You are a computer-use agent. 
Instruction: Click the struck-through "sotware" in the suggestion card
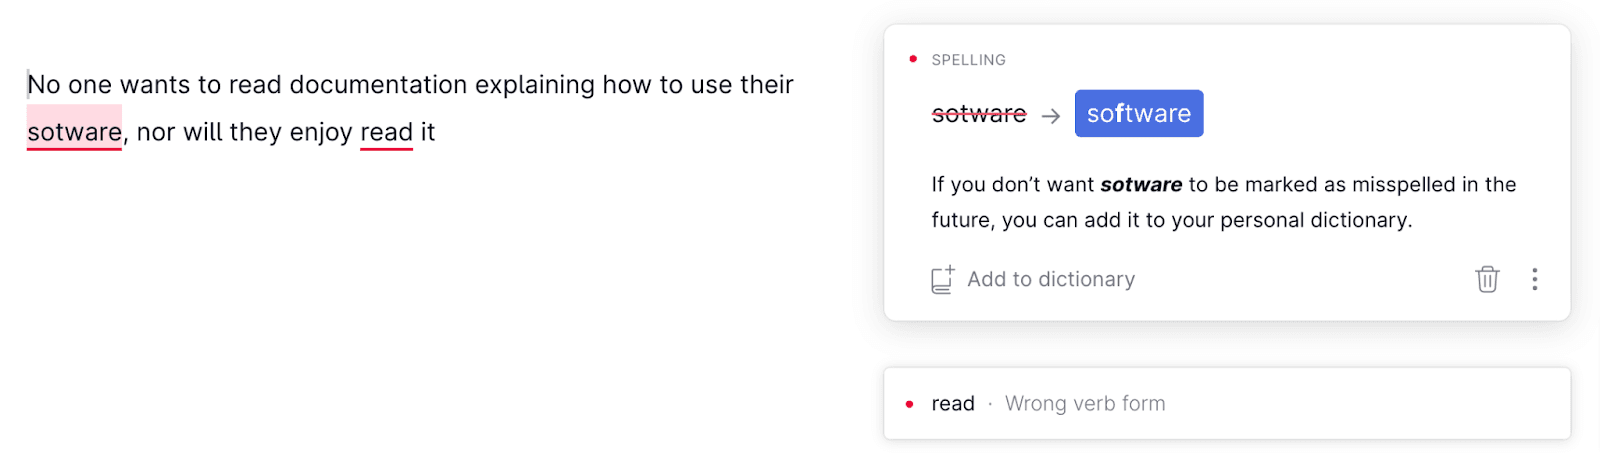point(979,114)
